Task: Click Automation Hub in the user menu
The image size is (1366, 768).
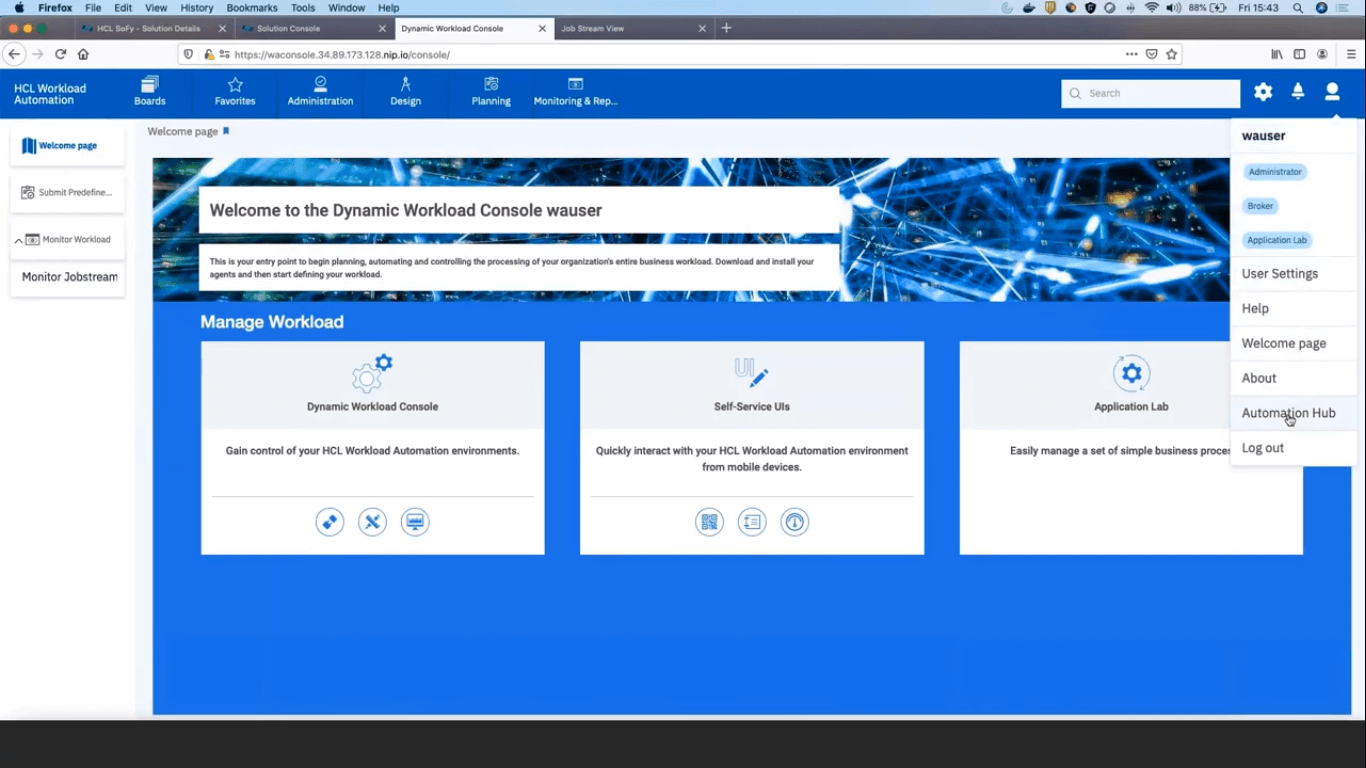Action: (x=1288, y=412)
